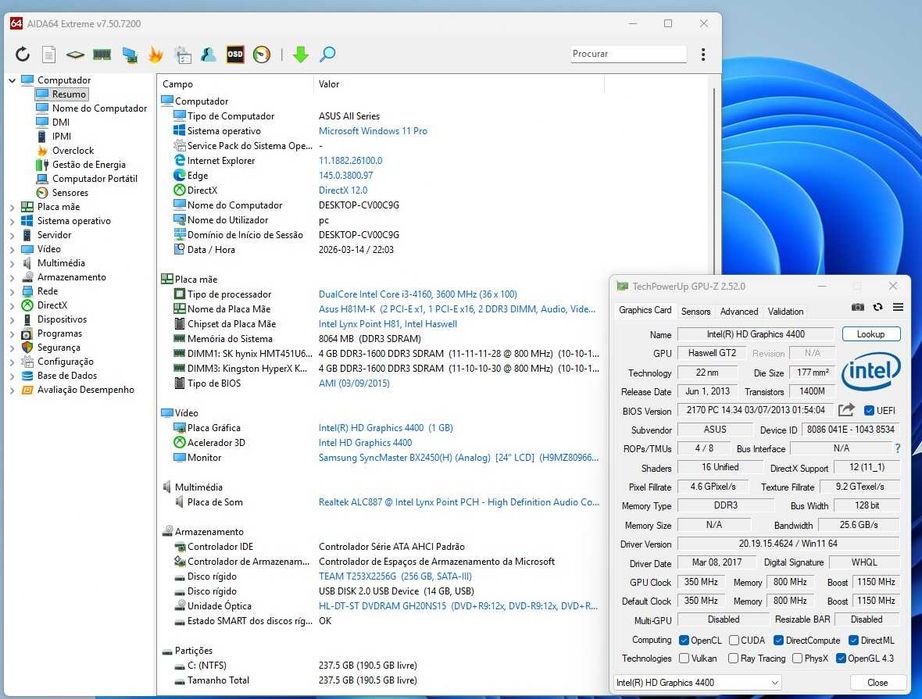922x699 pixels.
Task: Open the Report page icon in toolbar
Action: tap(49, 55)
